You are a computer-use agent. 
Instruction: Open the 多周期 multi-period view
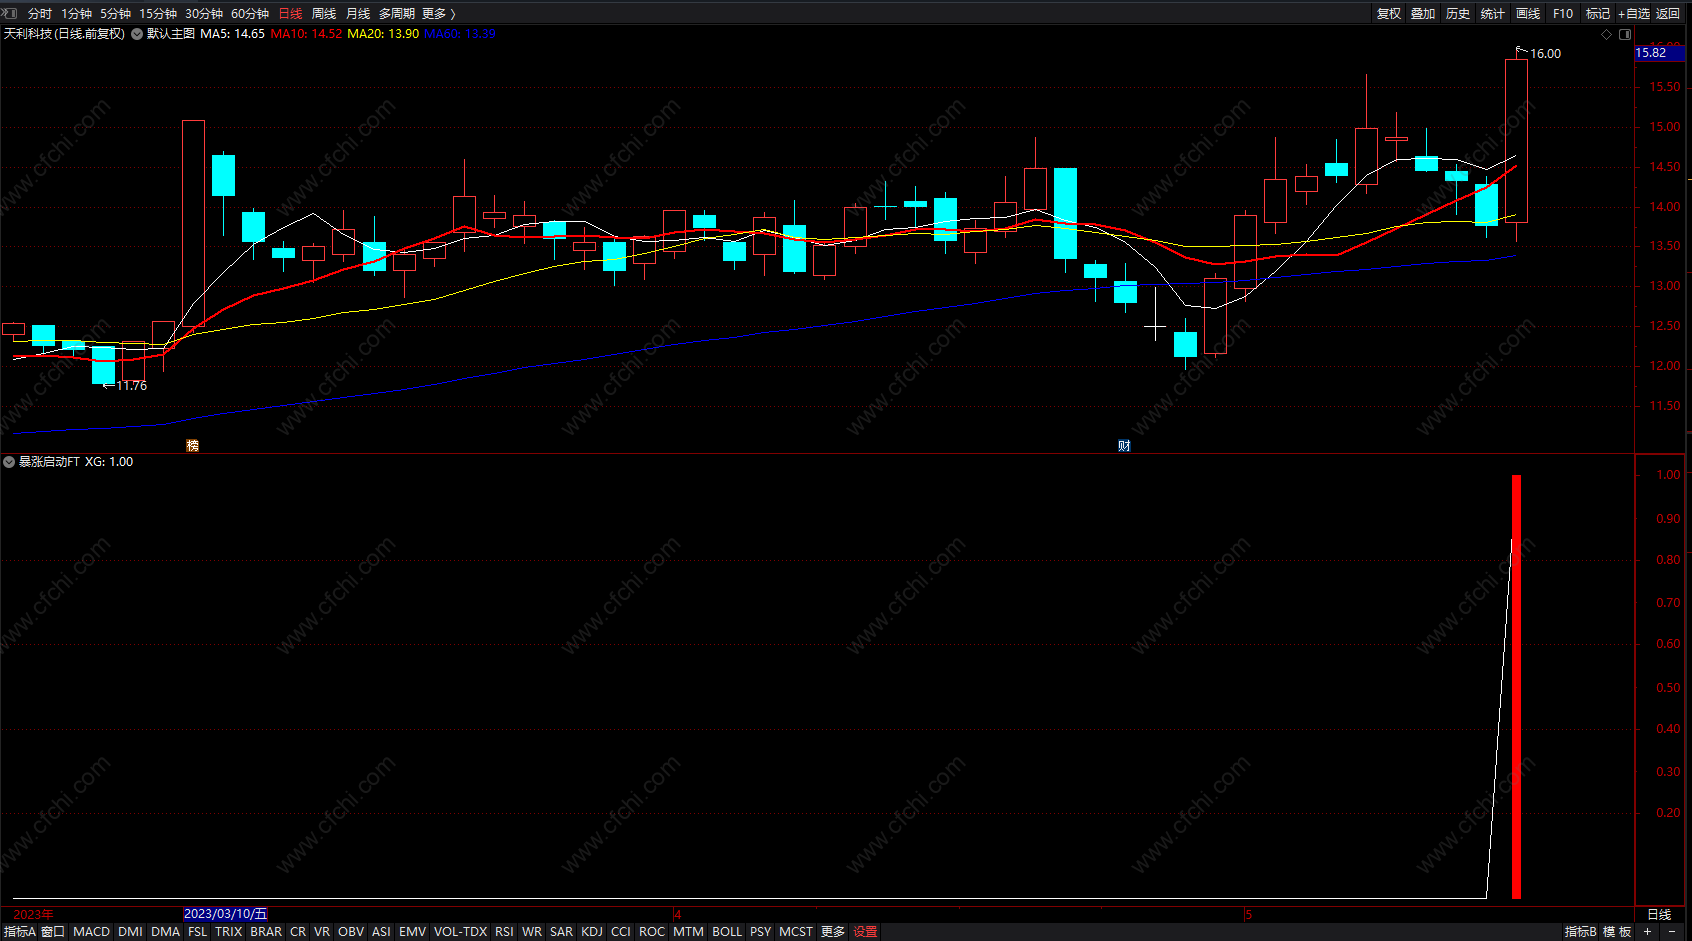[396, 14]
